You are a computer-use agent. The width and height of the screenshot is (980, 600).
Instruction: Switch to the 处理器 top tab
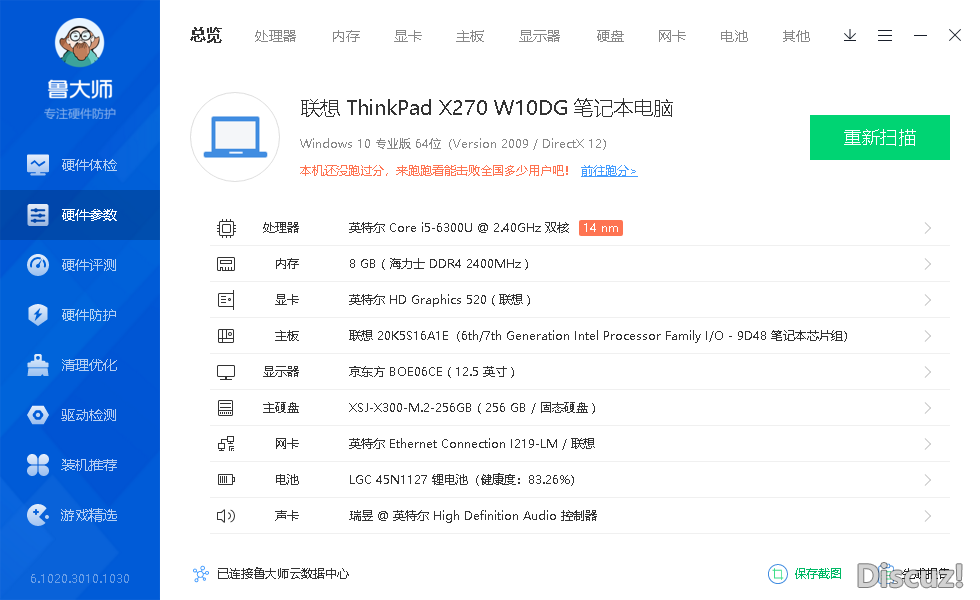tap(276, 36)
